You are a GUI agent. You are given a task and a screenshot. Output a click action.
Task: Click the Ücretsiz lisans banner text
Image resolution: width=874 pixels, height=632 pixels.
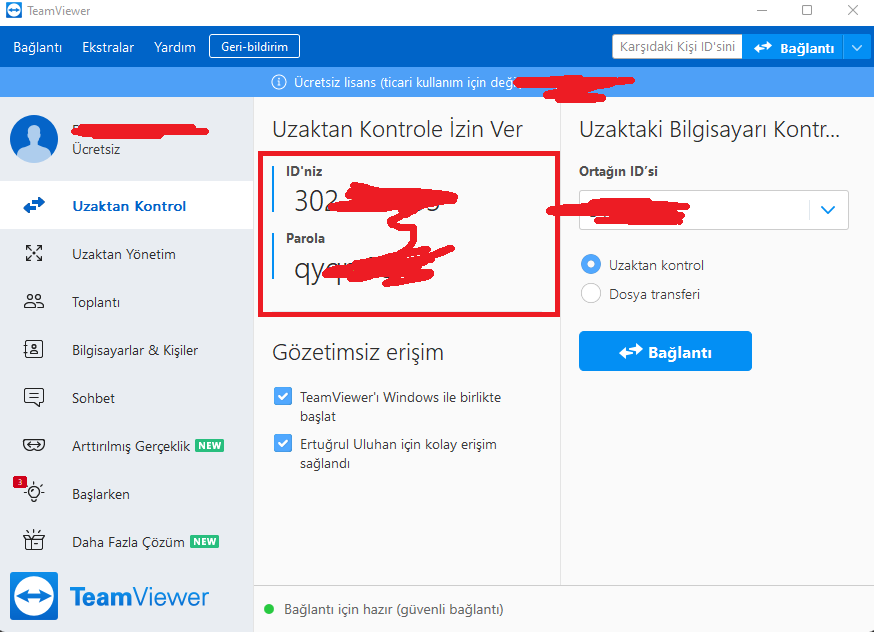(x=406, y=82)
